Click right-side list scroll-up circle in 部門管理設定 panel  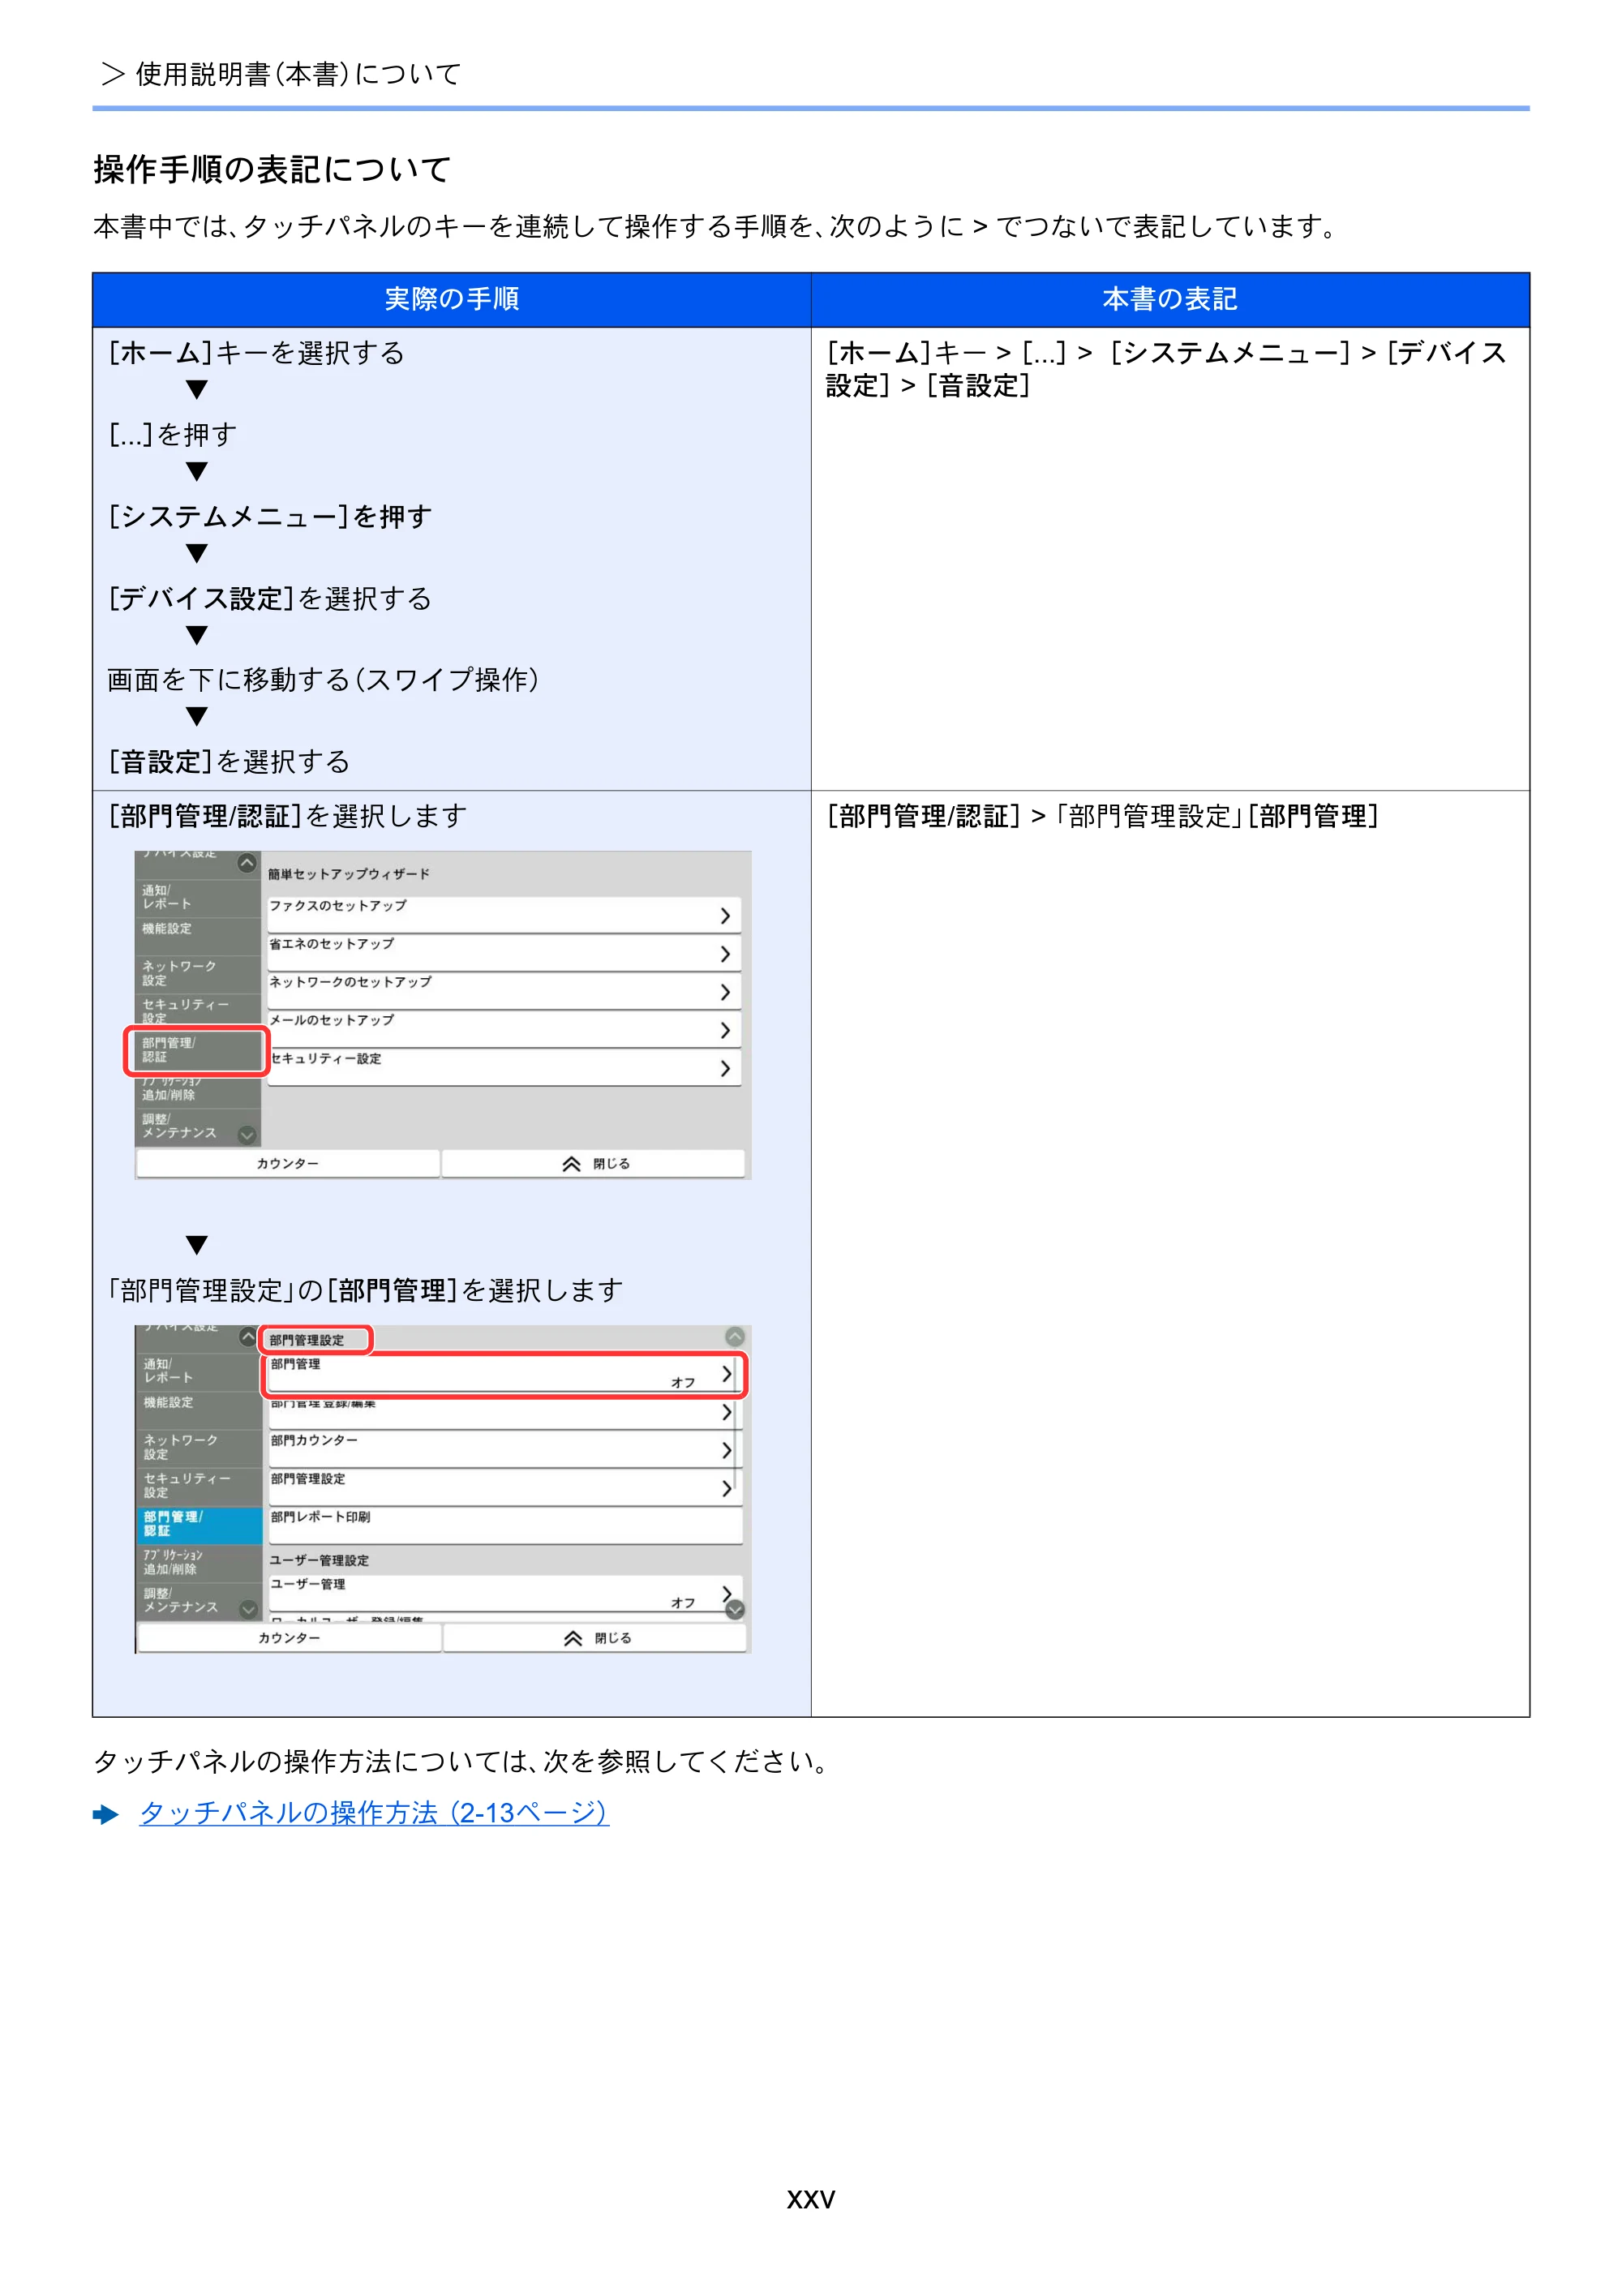[735, 1337]
